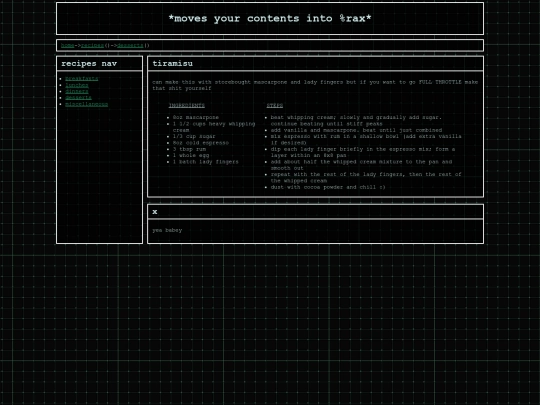Click the 'can make this with storebought' intro paragraph
This screenshot has height=405, width=540.
coord(315,85)
